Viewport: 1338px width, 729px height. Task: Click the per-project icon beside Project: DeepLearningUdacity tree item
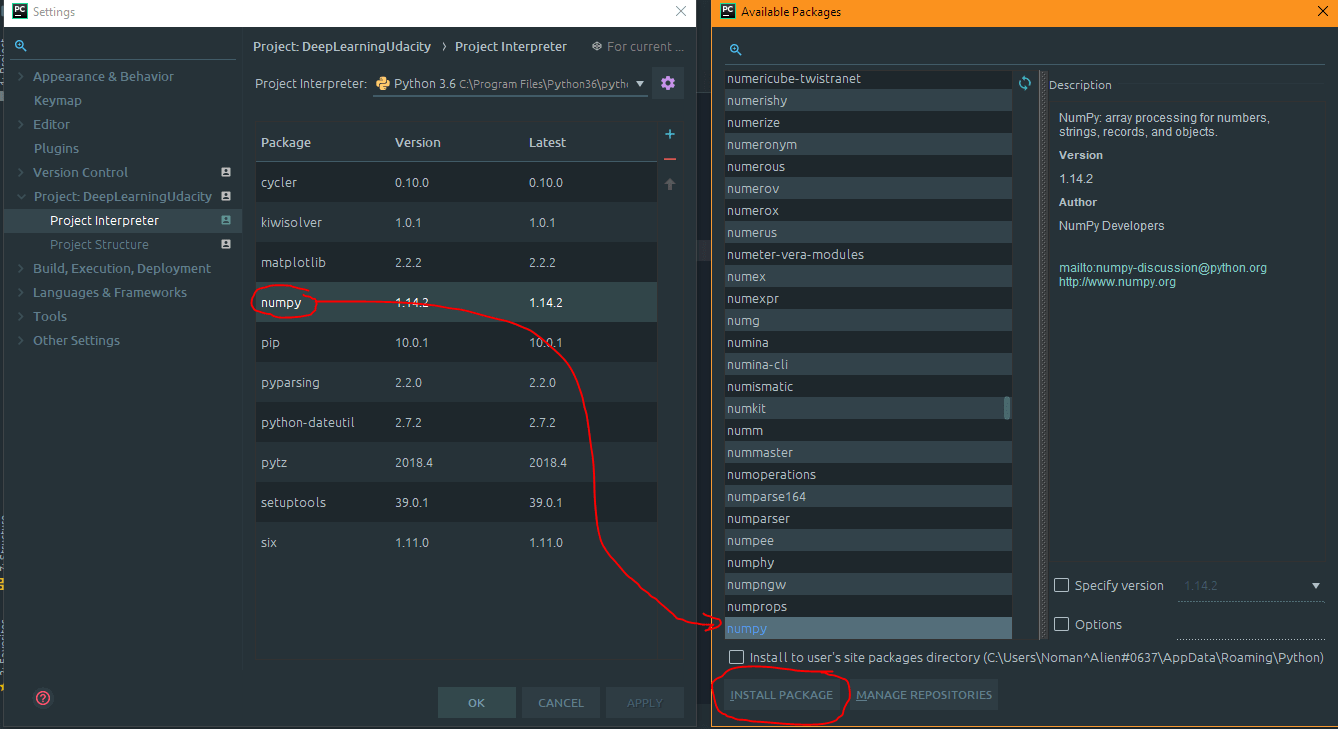tap(226, 196)
